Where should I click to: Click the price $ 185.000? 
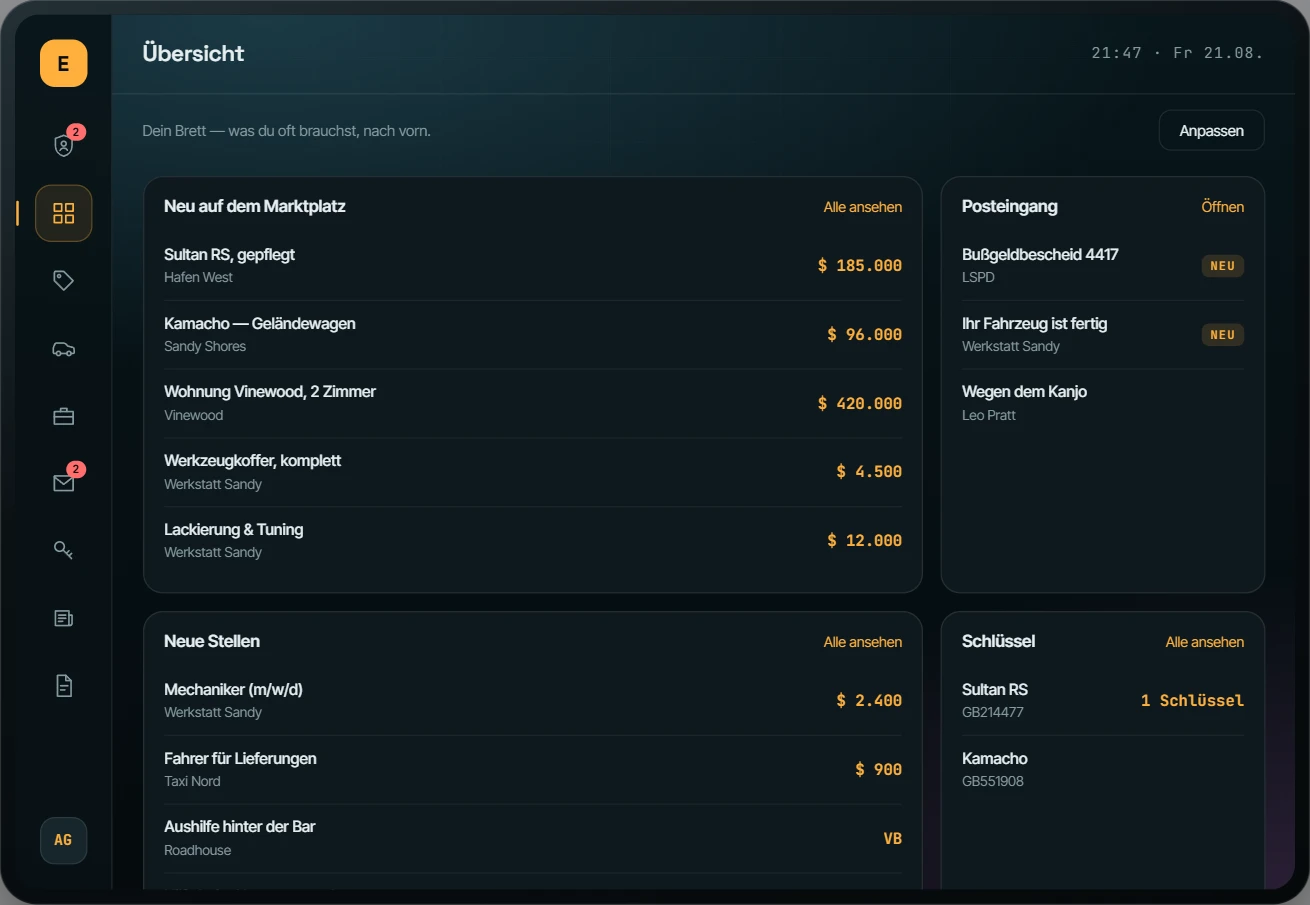pos(860,266)
